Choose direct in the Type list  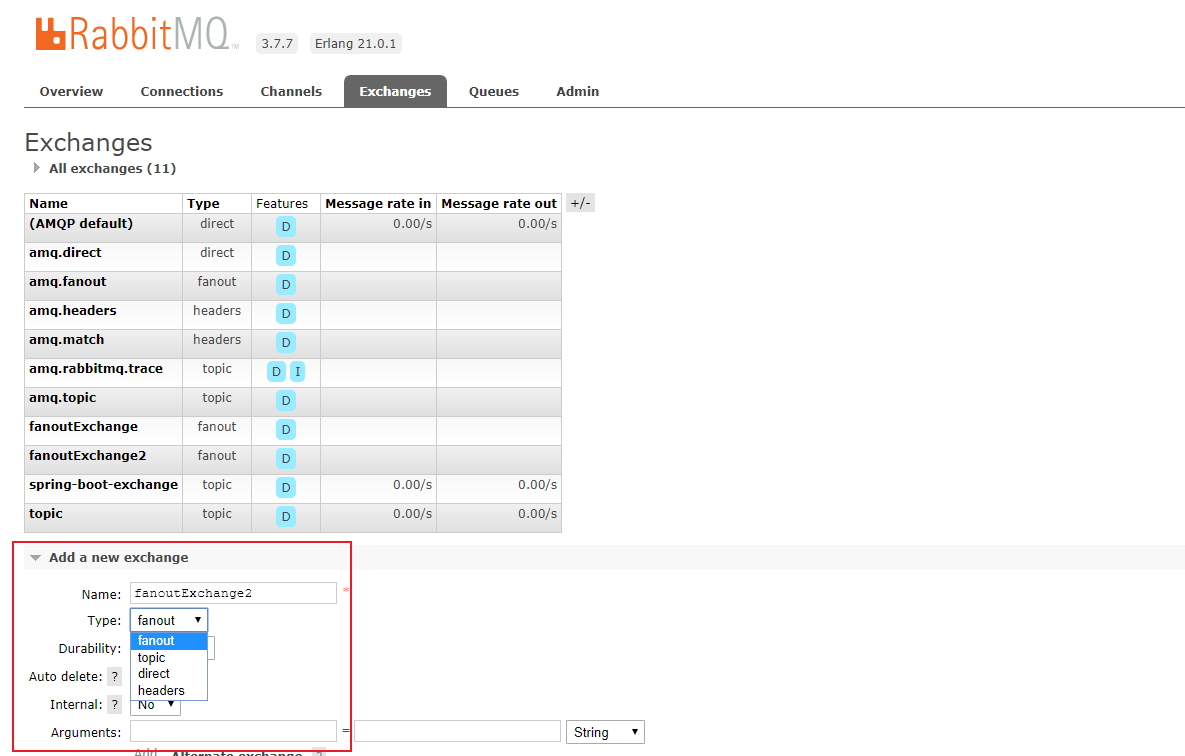click(x=169, y=674)
